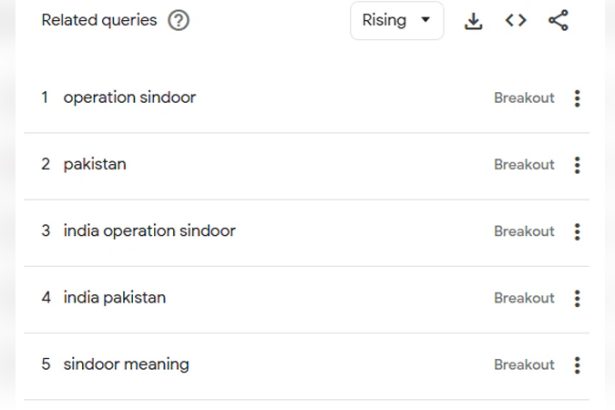The image size is (615, 410).
Task: Expand the Rising dropdown
Action: 397,20
